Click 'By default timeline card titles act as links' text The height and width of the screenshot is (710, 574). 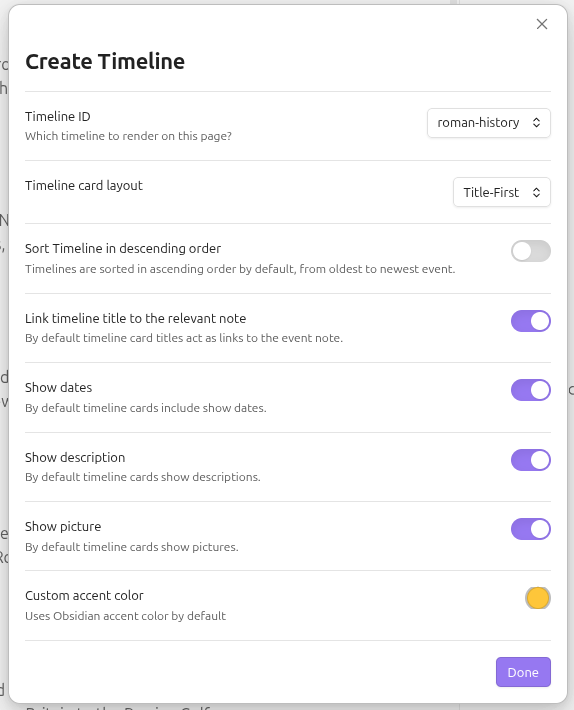click(x=184, y=338)
